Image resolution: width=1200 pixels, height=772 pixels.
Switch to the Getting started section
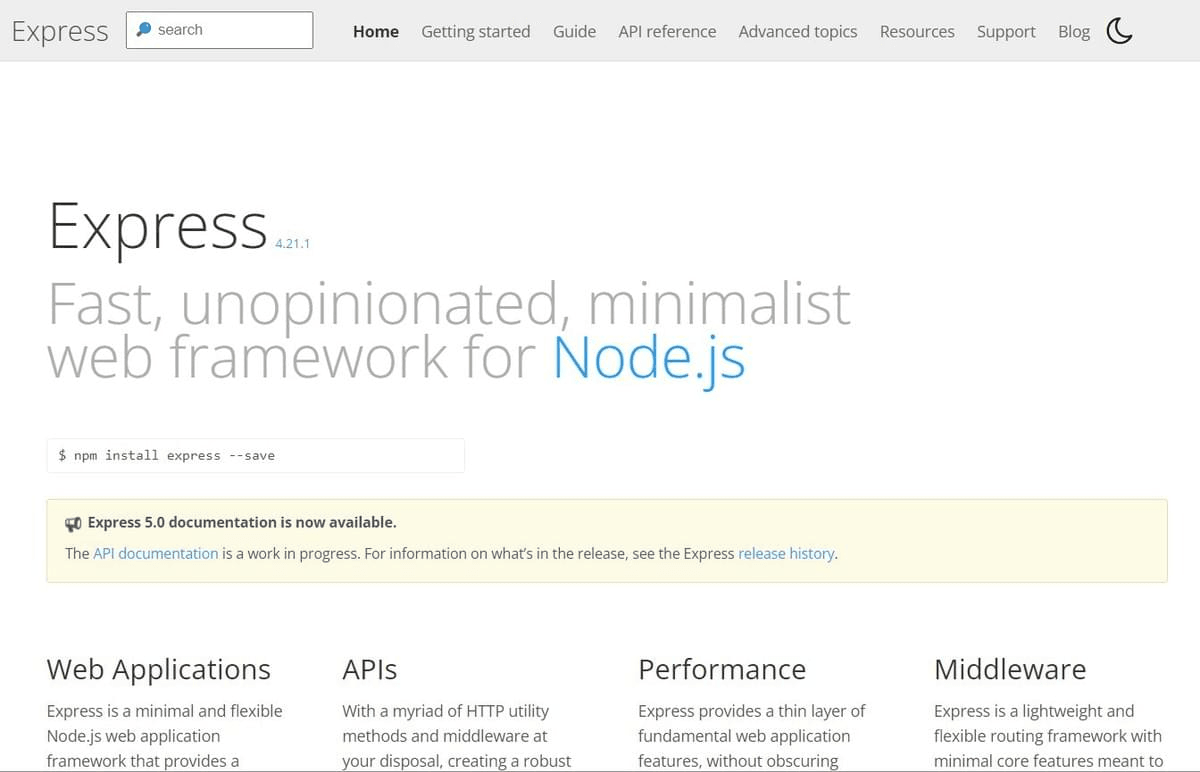(475, 31)
